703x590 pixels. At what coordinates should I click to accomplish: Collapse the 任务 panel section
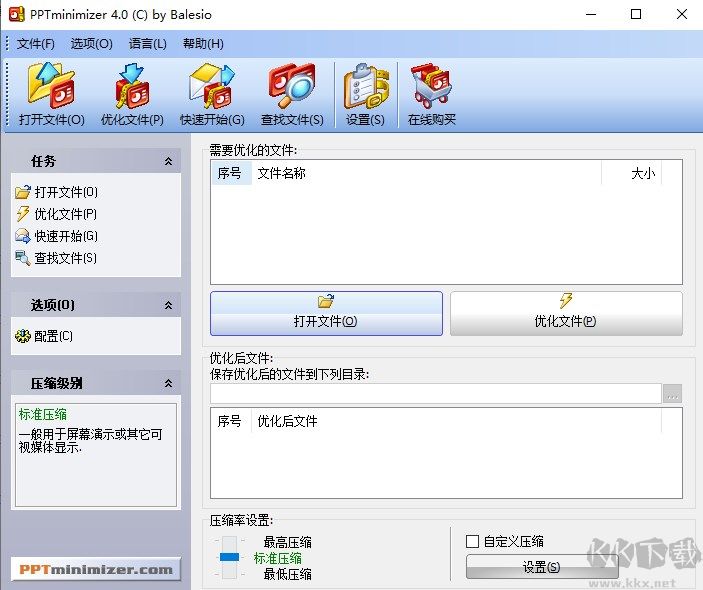168,162
